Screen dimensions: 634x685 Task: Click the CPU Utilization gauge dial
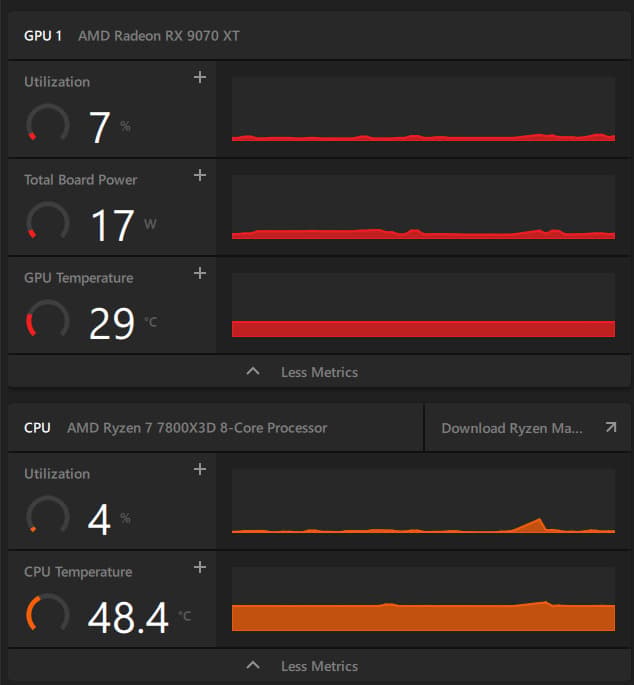[x=48, y=515]
